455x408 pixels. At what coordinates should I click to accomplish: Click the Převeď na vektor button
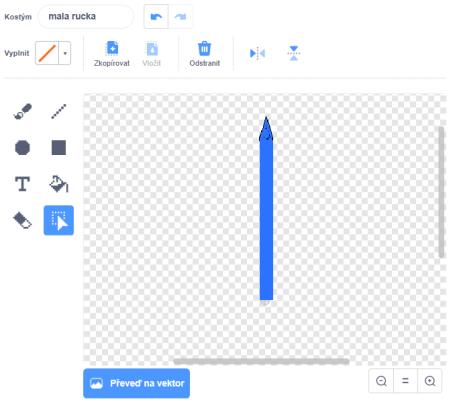(137, 383)
